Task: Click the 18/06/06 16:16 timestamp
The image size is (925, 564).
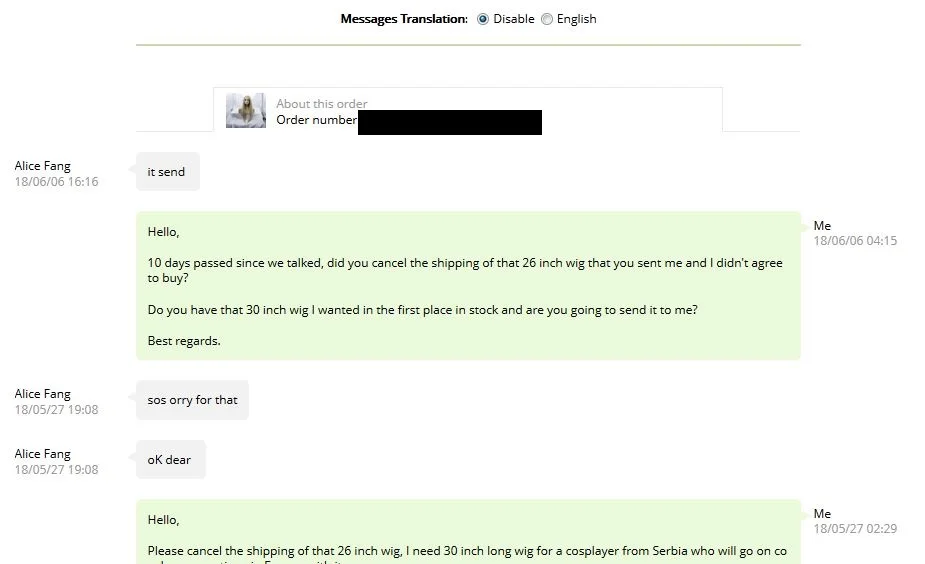Action: tap(57, 182)
